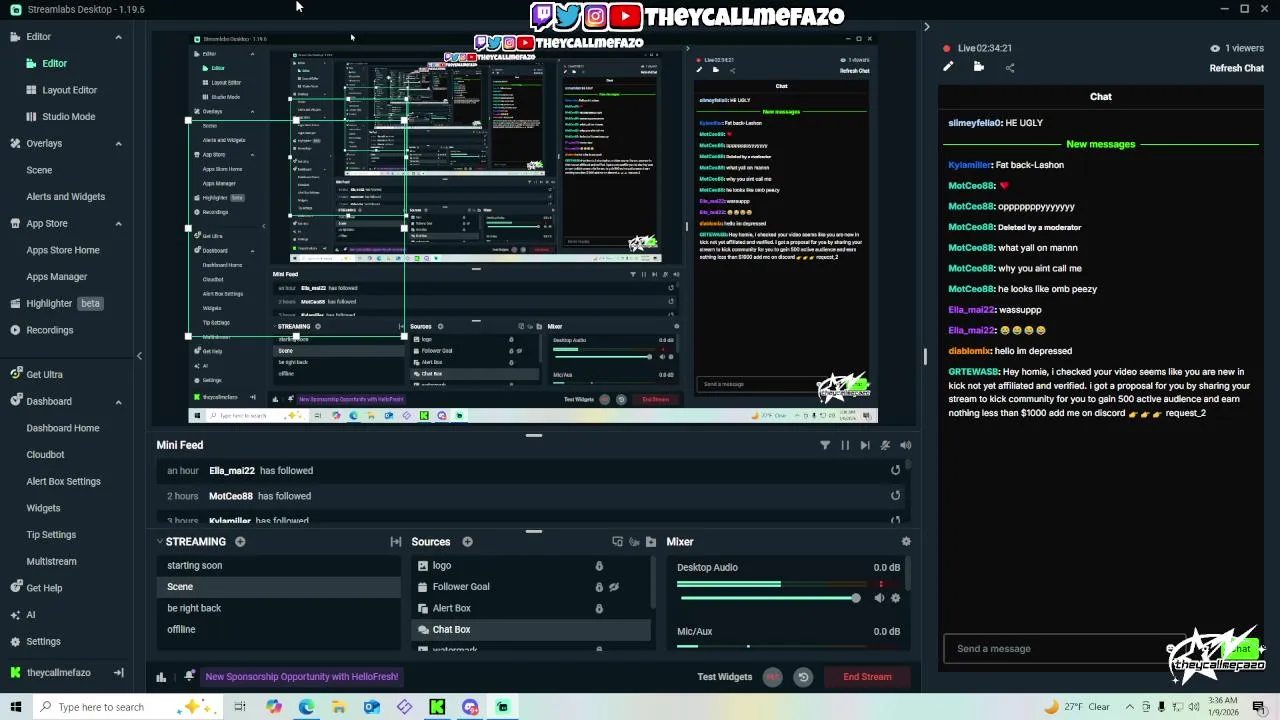Open scene transitions icon next to Sources
The height and width of the screenshot is (720, 1280).
(396, 542)
